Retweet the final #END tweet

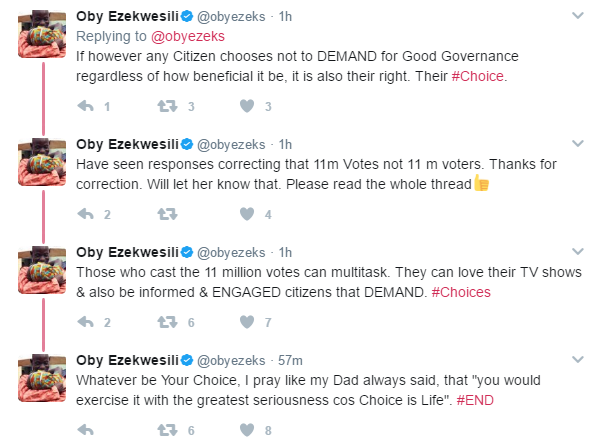[x=167, y=430]
